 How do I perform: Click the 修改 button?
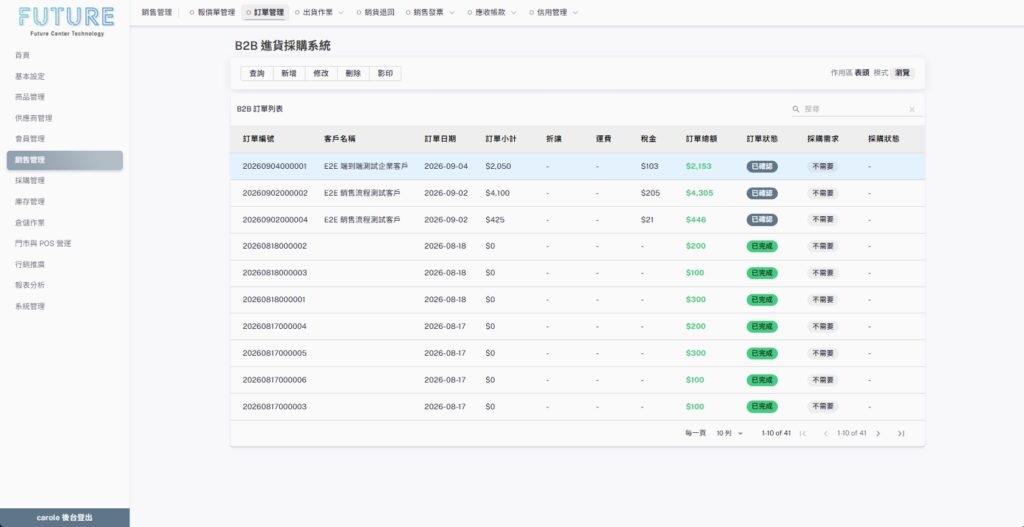tap(321, 74)
